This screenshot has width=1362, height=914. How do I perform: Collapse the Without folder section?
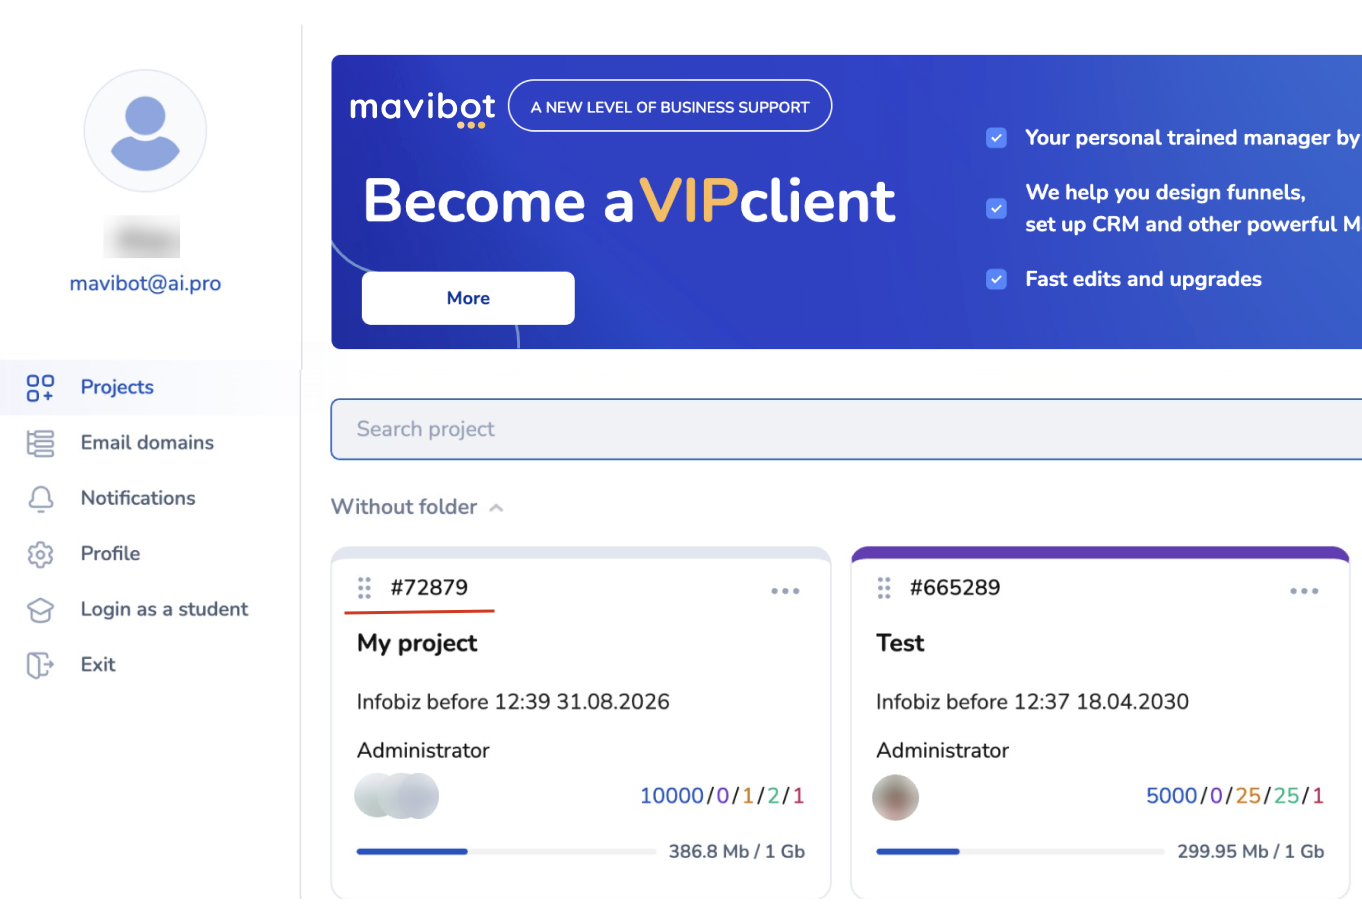(x=496, y=508)
